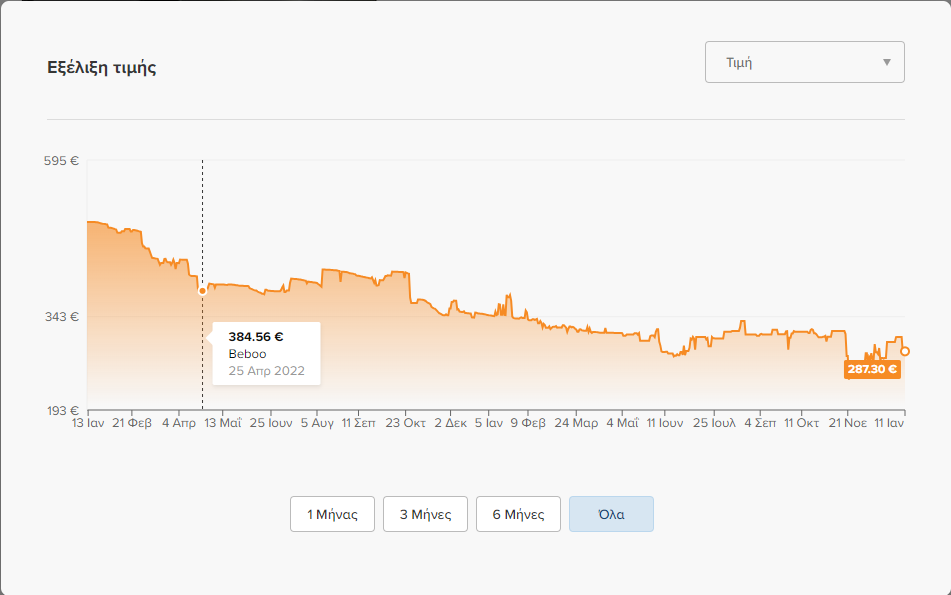The height and width of the screenshot is (595, 951).
Task: Click the 384.56 € tooltip price
Action: pos(256,337)
